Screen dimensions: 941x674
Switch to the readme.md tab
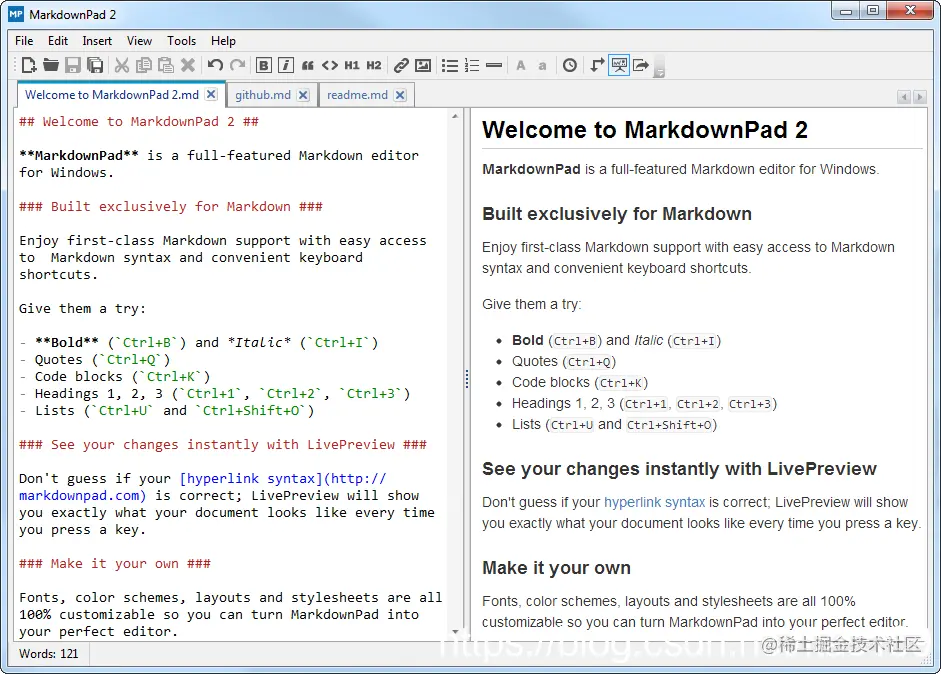[x=357, y=95]
